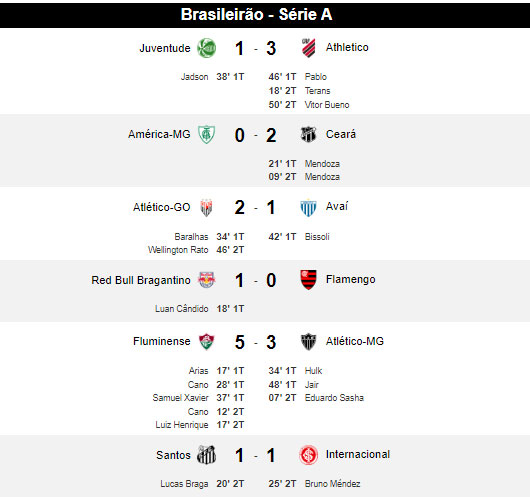
Task: Click the Juventude green crest icon
Action: [x=206, y=48]
